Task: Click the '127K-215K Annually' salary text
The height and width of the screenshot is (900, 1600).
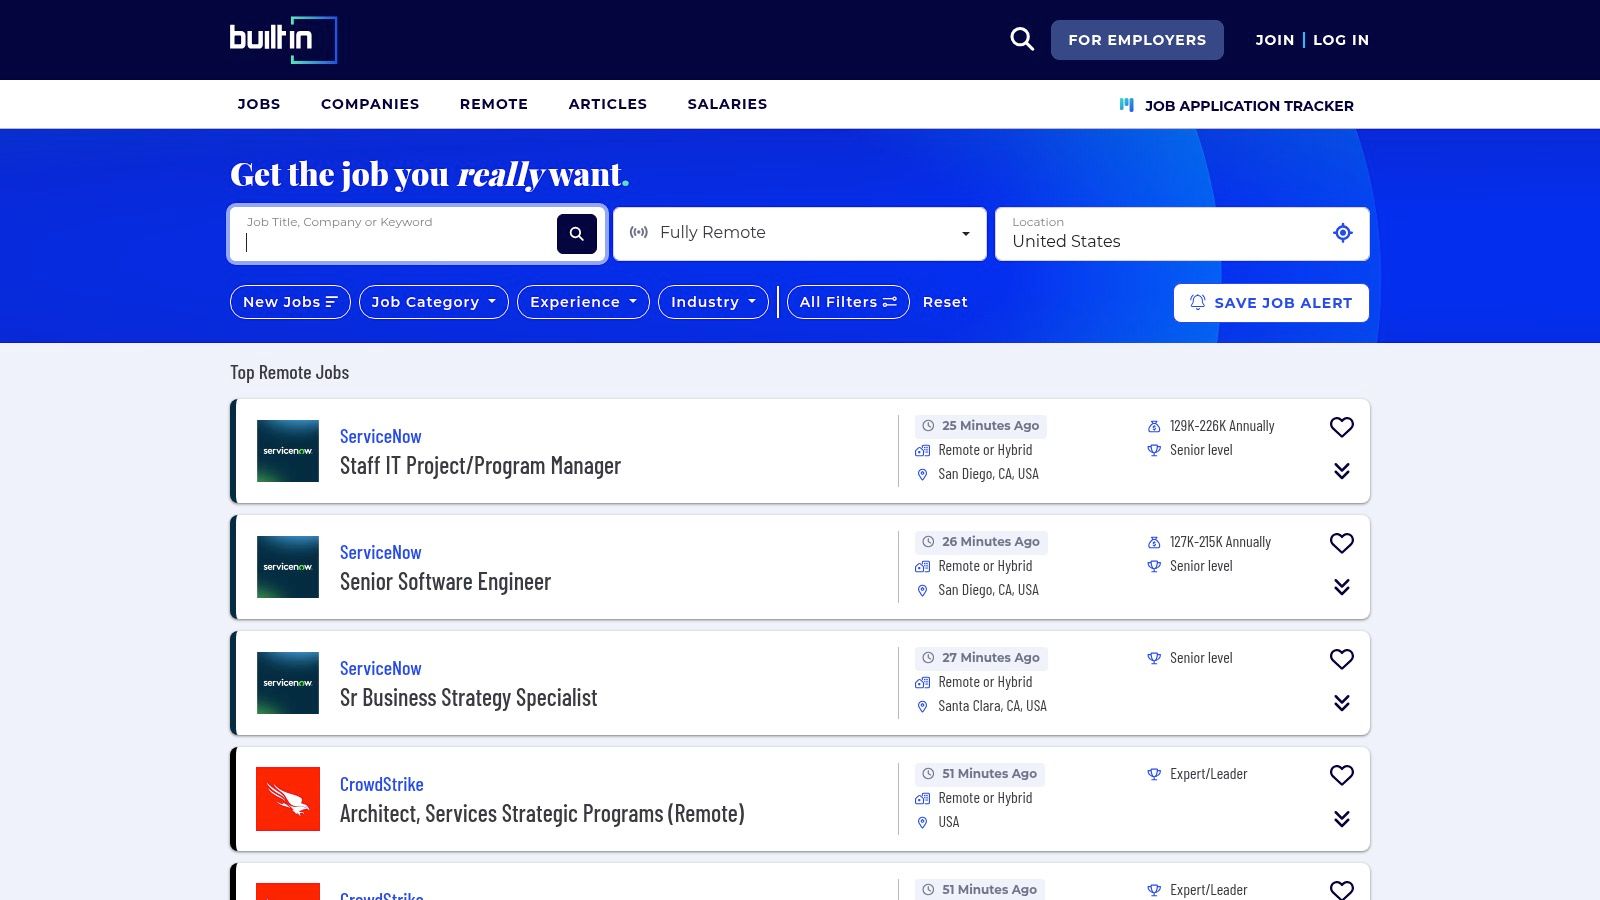Action: 1220,542
